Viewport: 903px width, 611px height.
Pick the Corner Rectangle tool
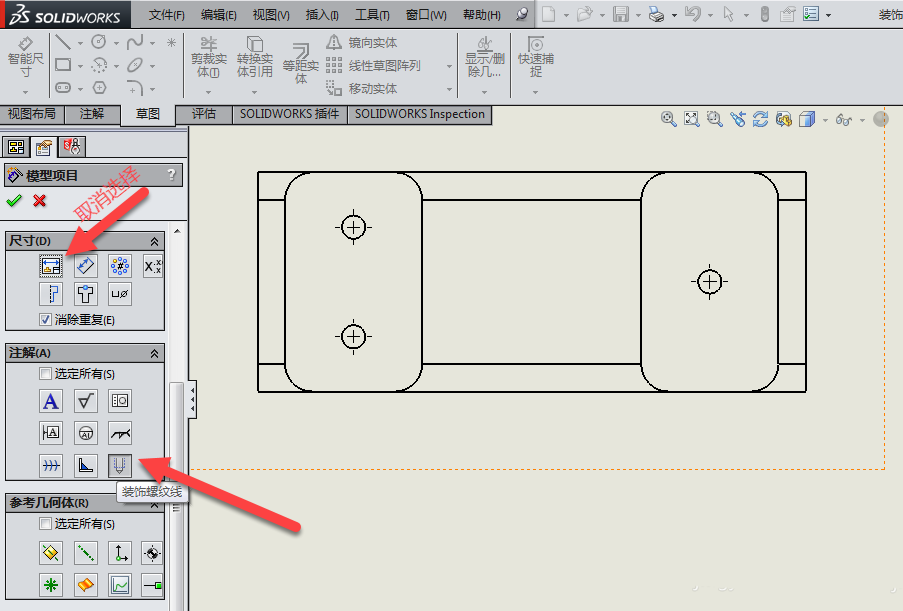tap(63, 65)
